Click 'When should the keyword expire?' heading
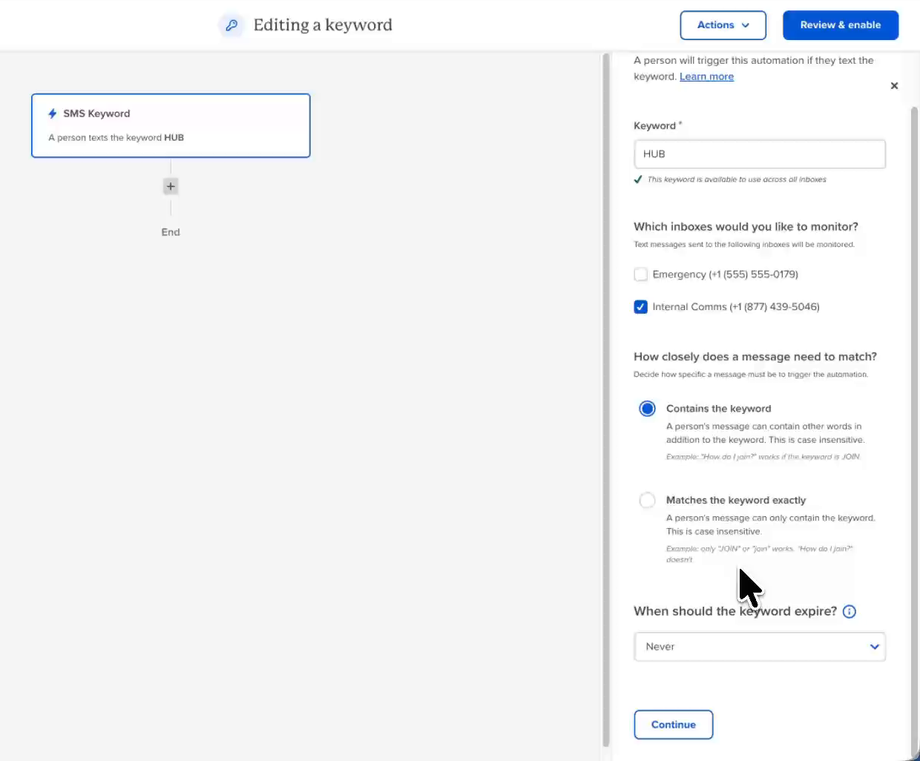 pyautogui.click(x=735, y=611)
